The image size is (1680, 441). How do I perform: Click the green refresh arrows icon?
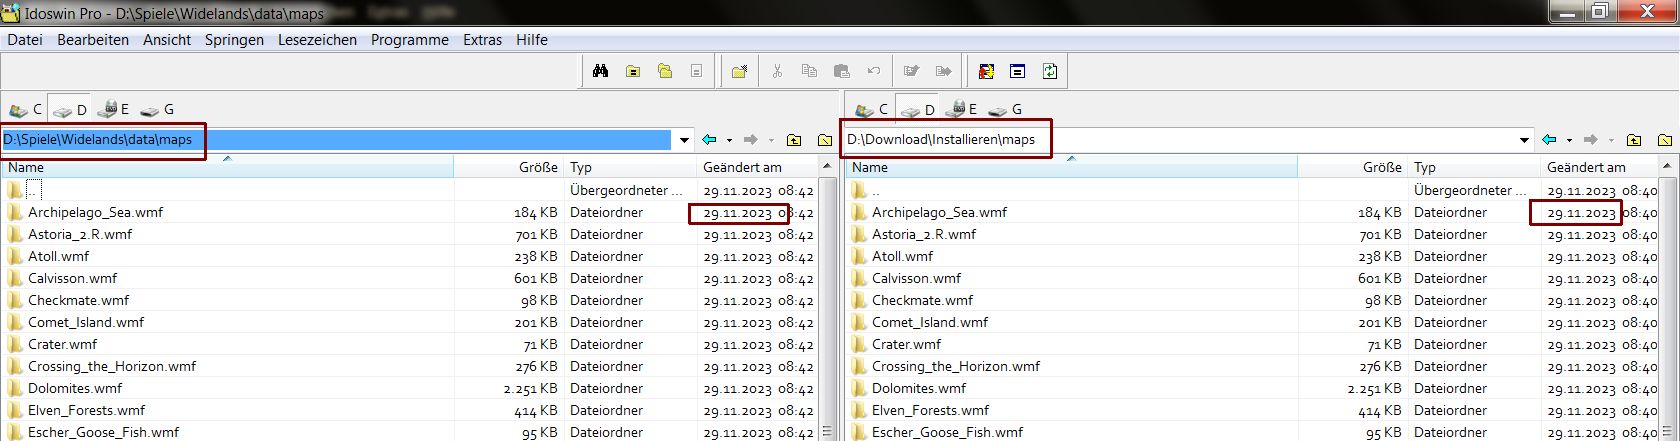click(x=1050, y=71)
